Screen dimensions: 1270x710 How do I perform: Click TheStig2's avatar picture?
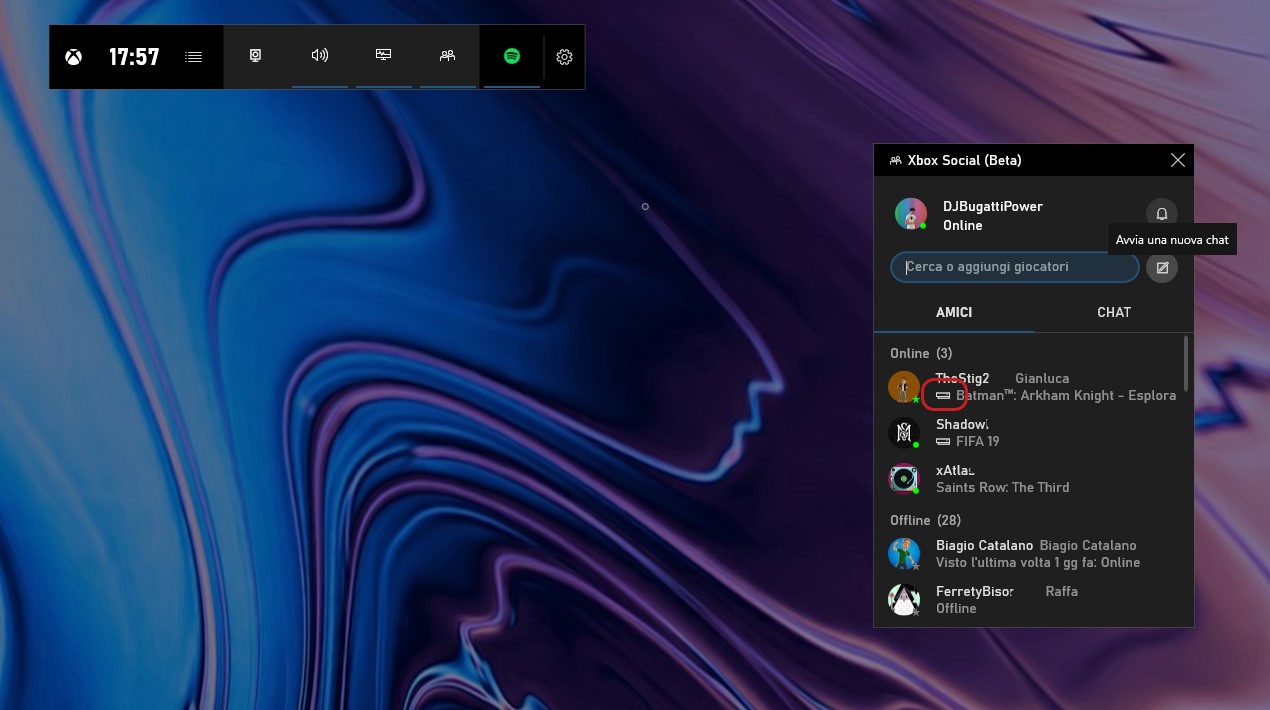[904, 387]
